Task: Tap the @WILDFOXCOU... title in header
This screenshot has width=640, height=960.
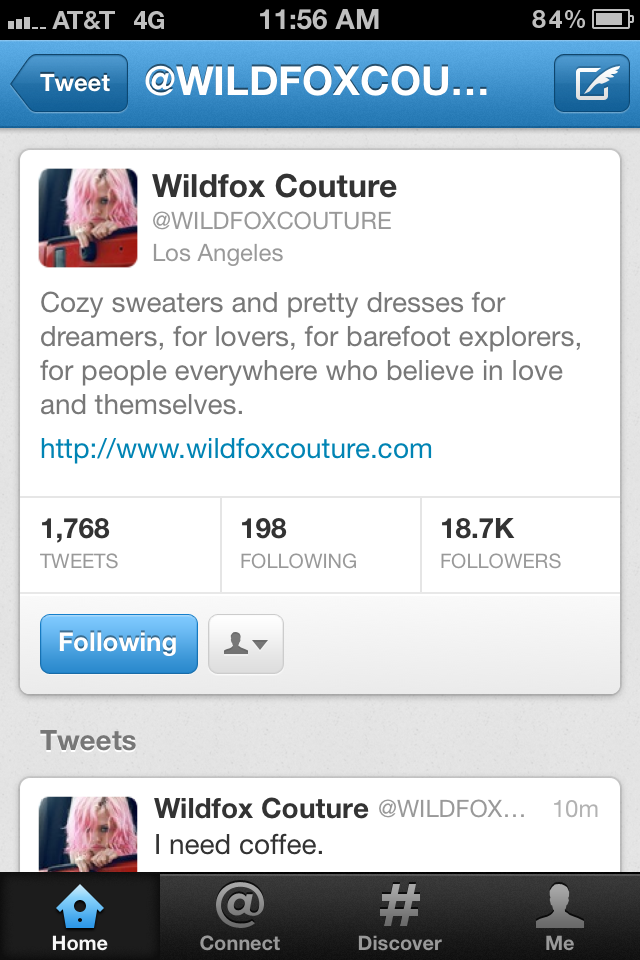Action: [x=316, y=81]
